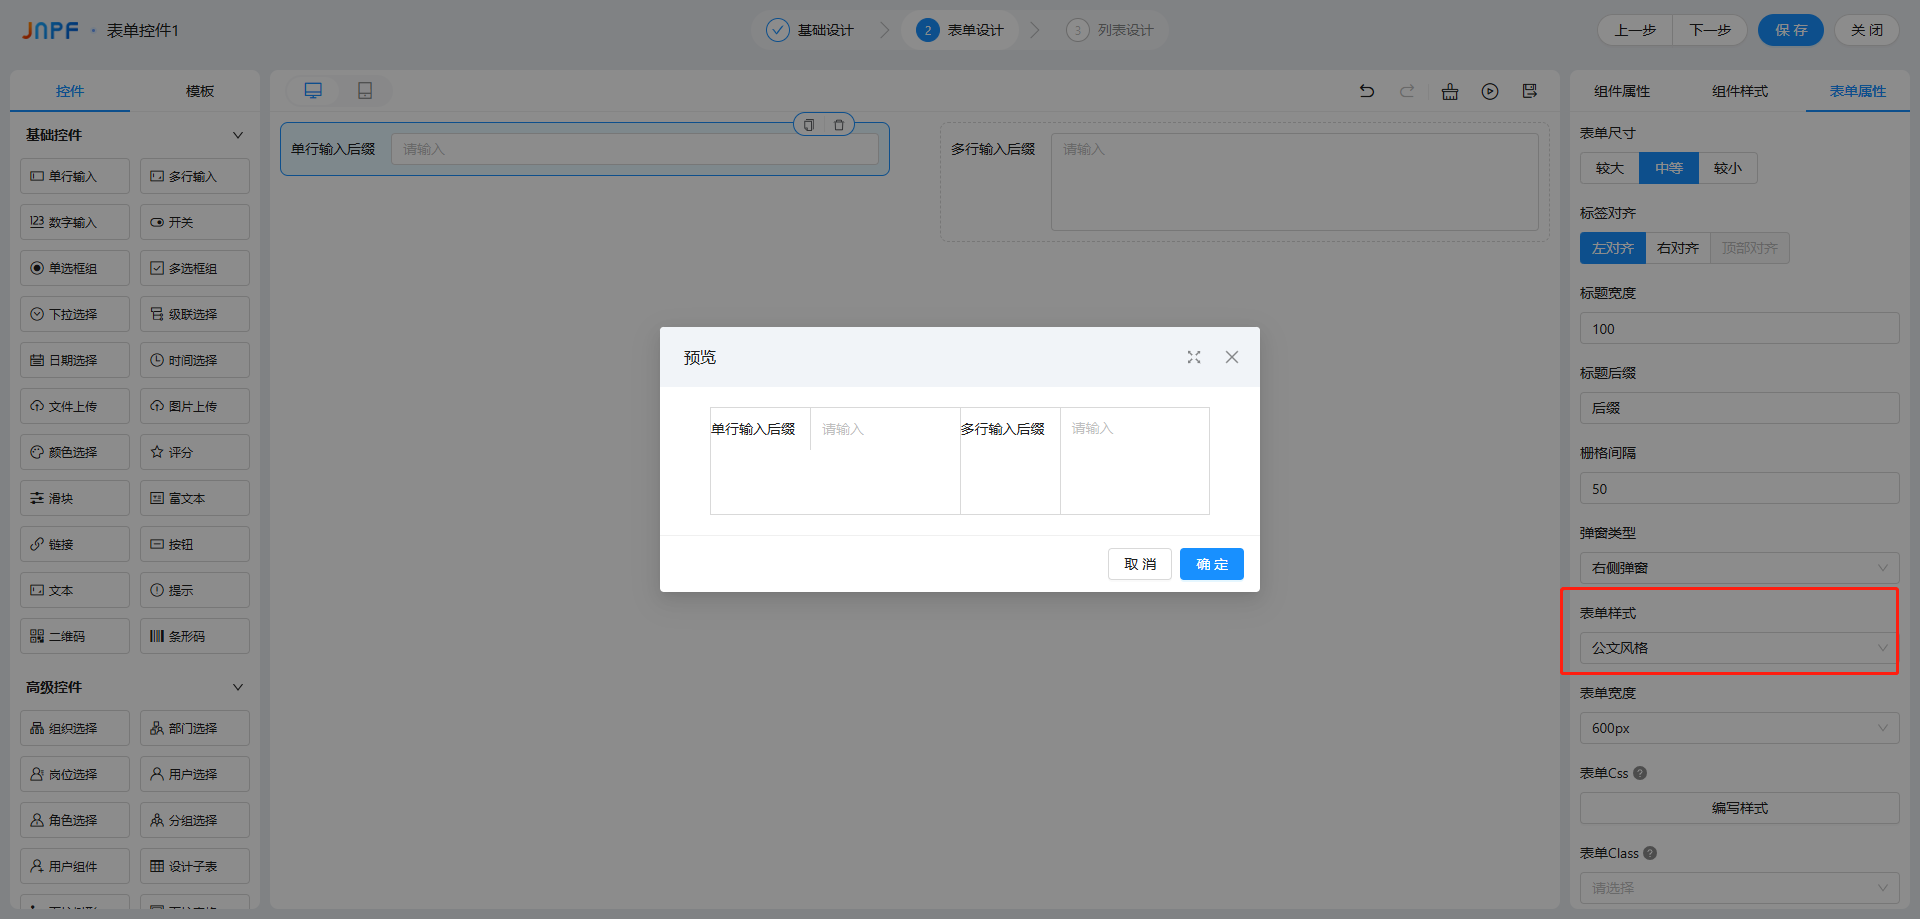Screen dimensions: 1920x919
Task: Add a 时间选择 control
Action: point(195,360)
